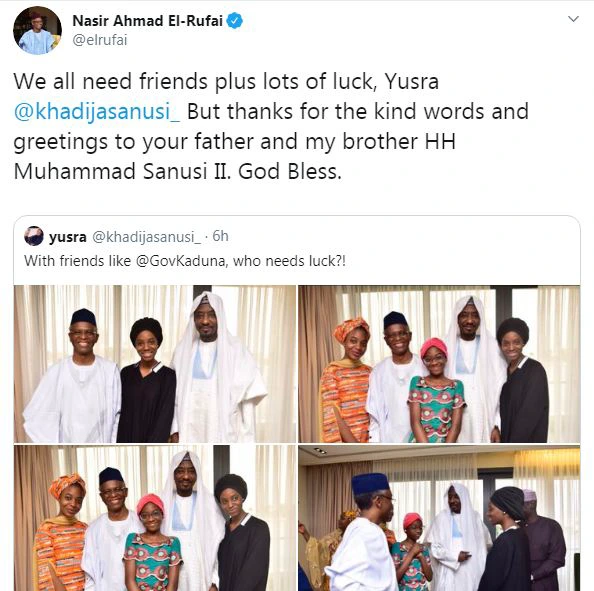Open the @elrufai handle link
The image size is (594, 591).
(100, 40)
